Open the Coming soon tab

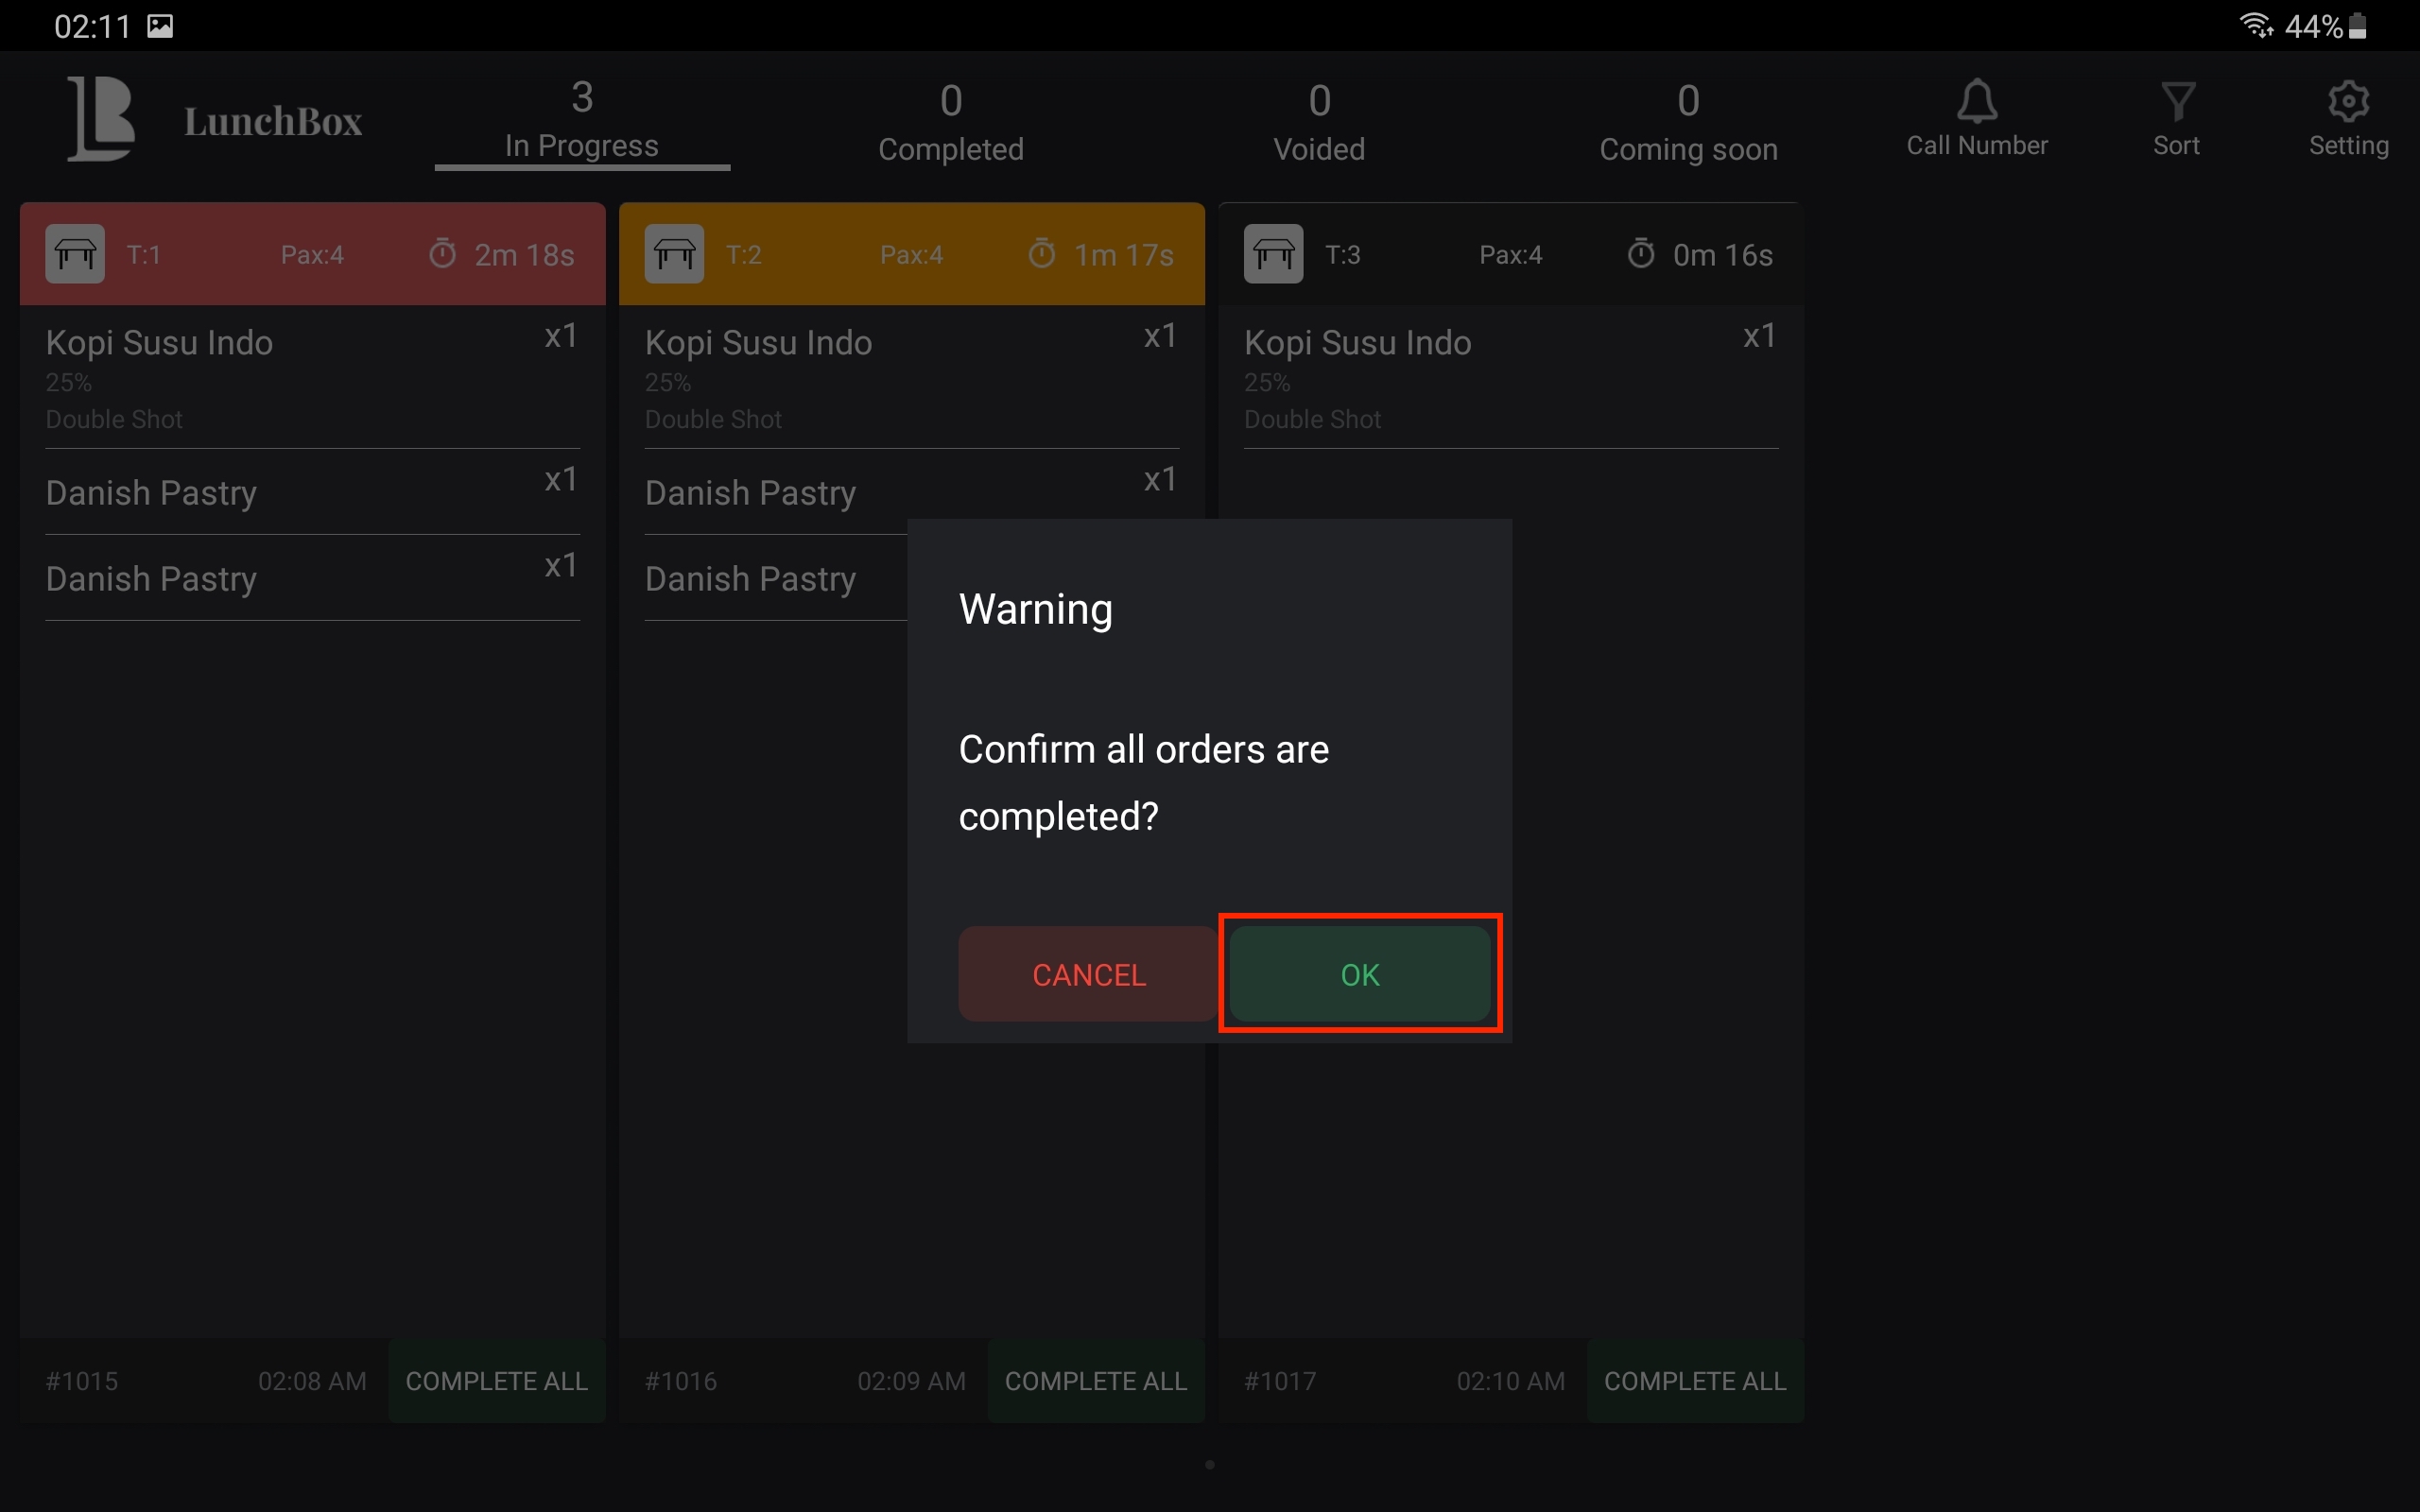[1687, 122]
